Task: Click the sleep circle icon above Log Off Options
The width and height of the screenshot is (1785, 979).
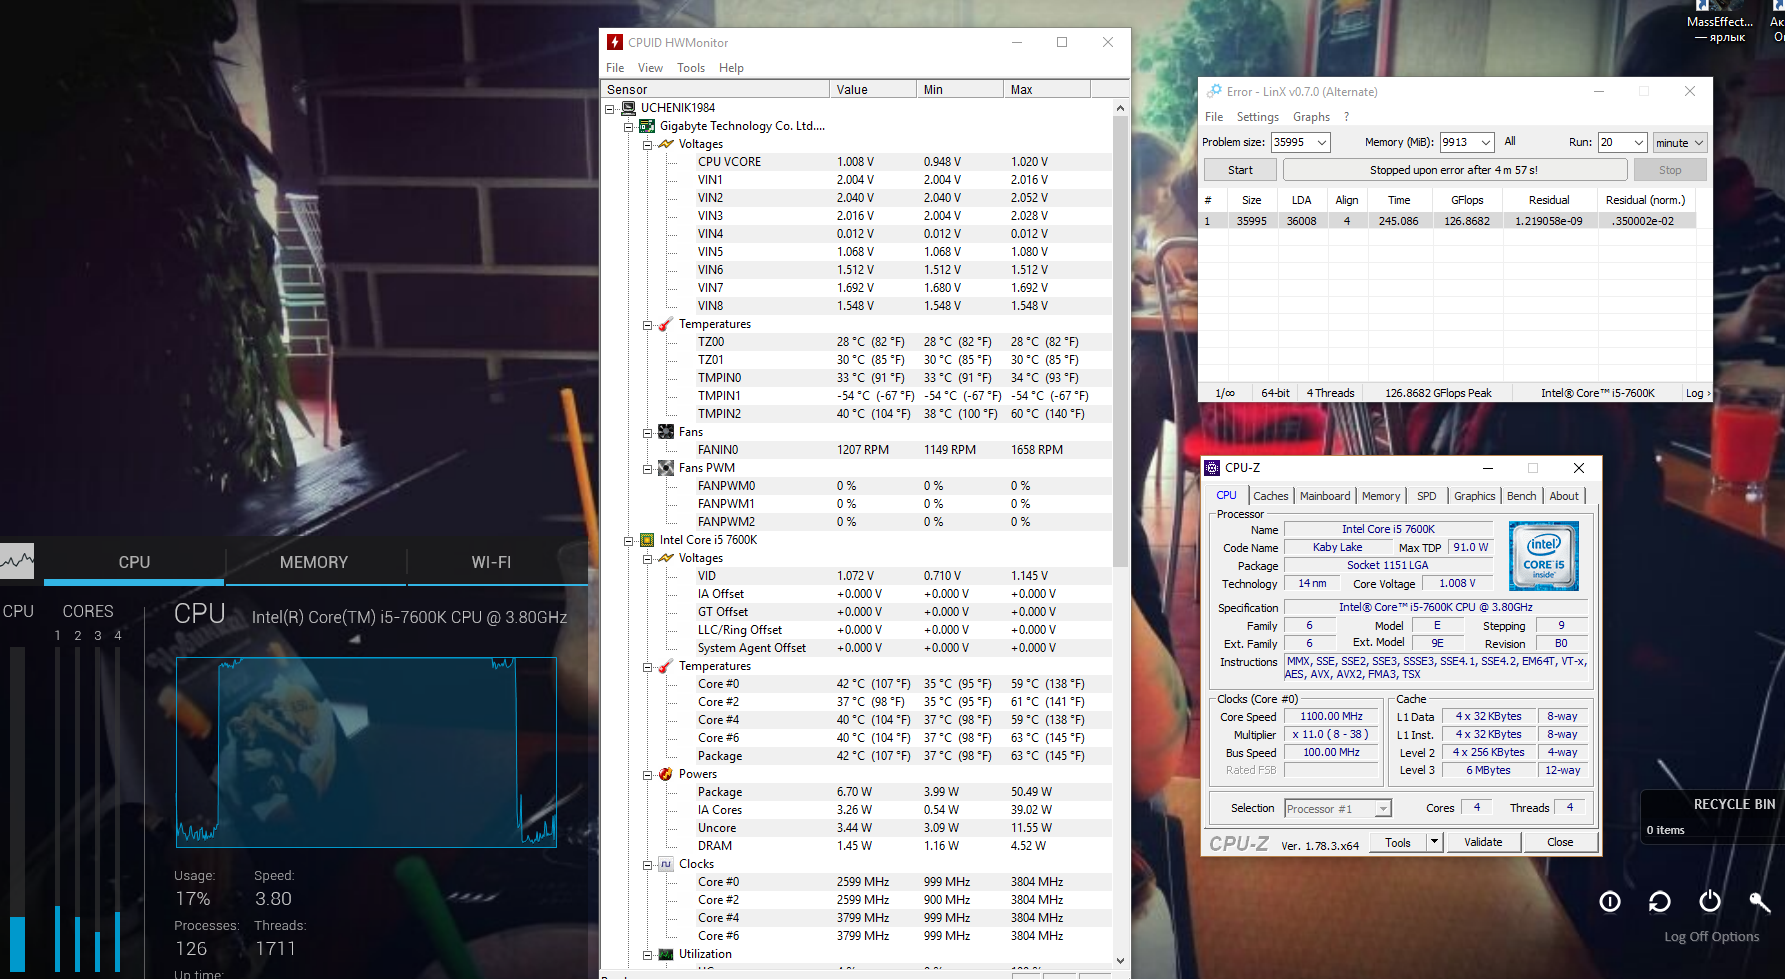Action: 1610,901
